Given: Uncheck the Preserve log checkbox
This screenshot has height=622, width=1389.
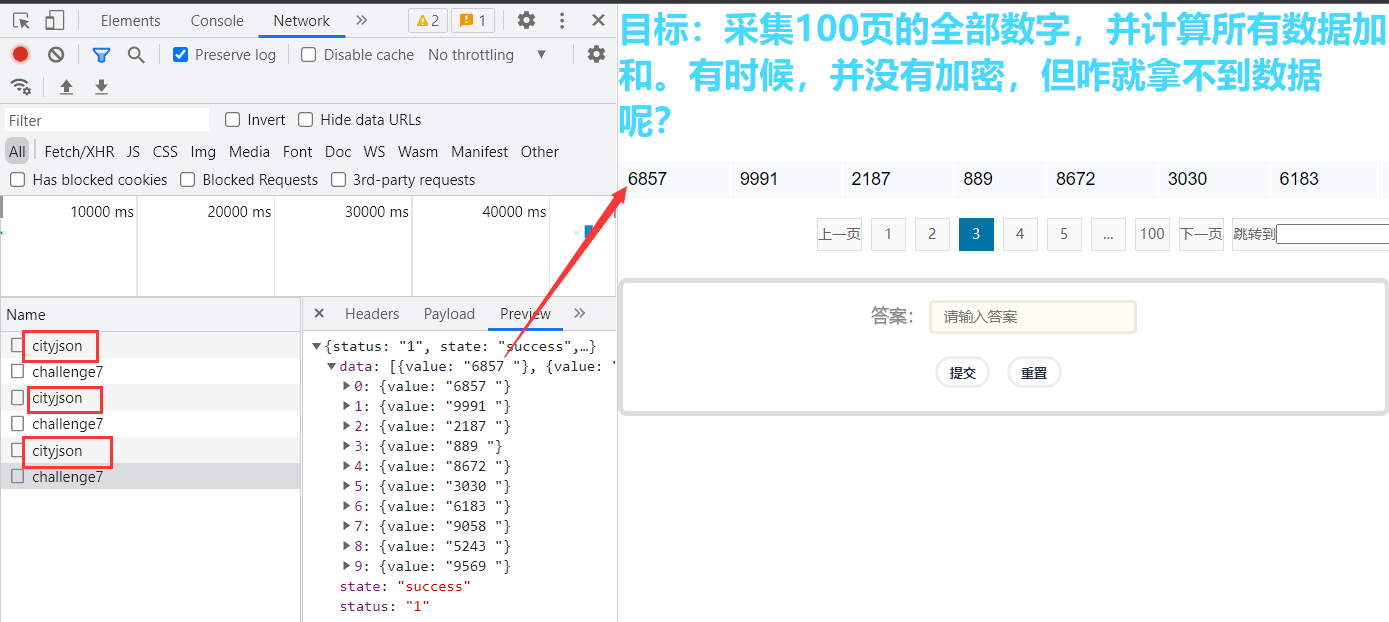Looking at the screenshot, I should pos(181,55).
